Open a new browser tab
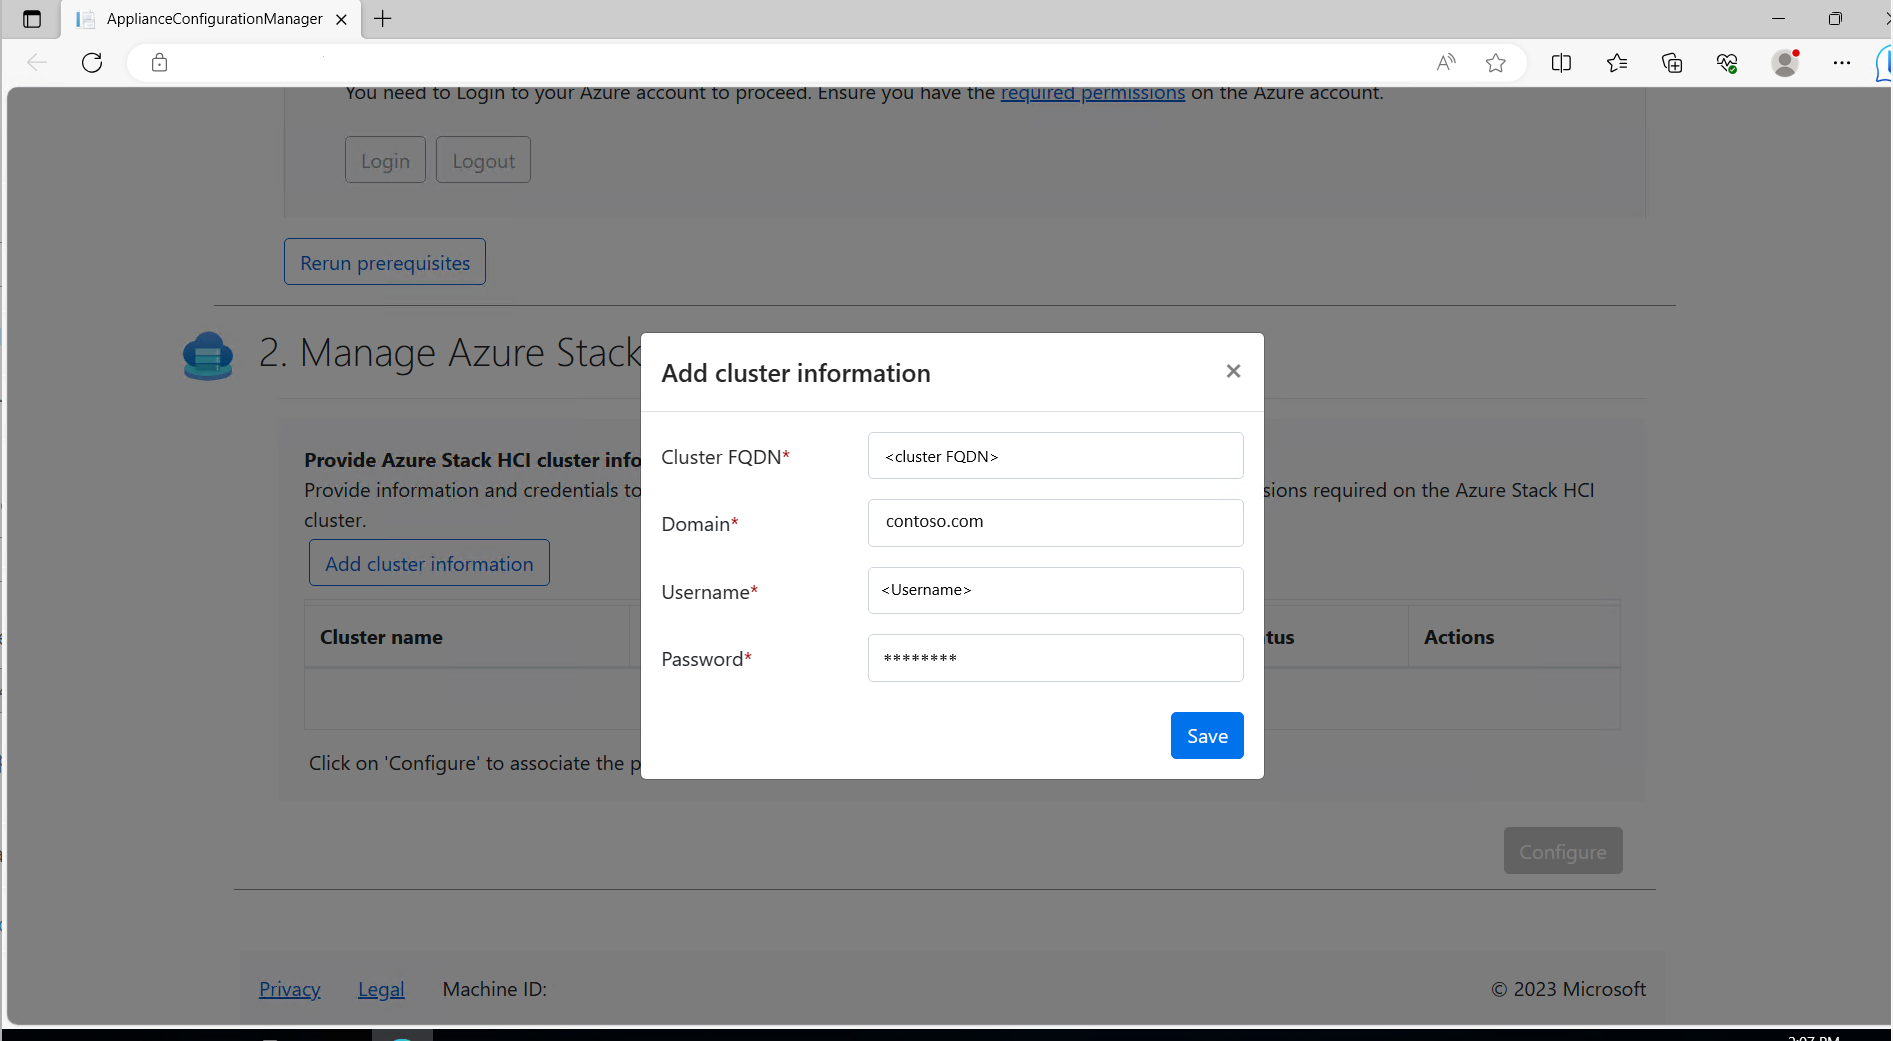 point(382,19)
